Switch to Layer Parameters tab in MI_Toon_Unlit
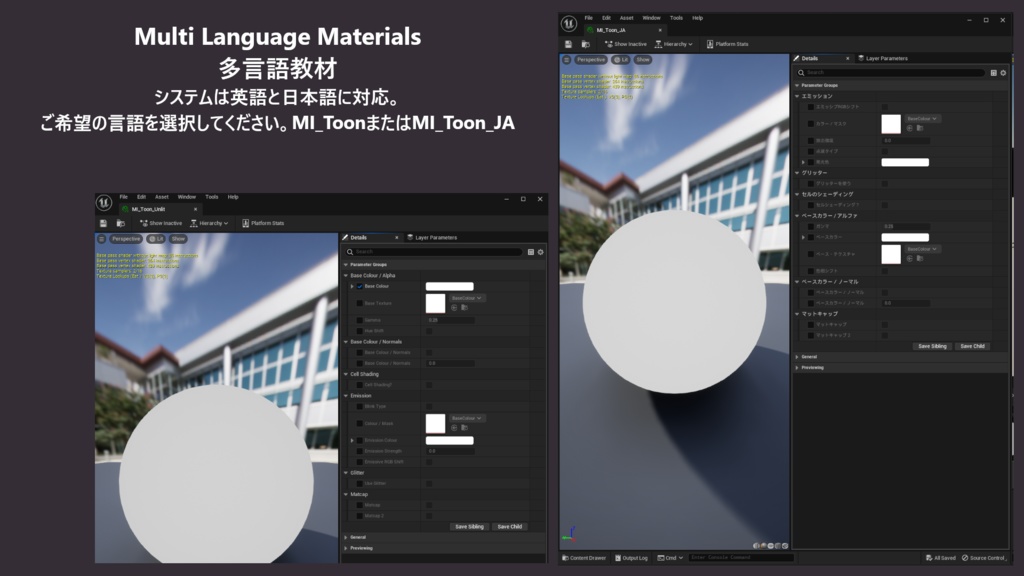The image size is (1024, 576). [x=432, y=238]
